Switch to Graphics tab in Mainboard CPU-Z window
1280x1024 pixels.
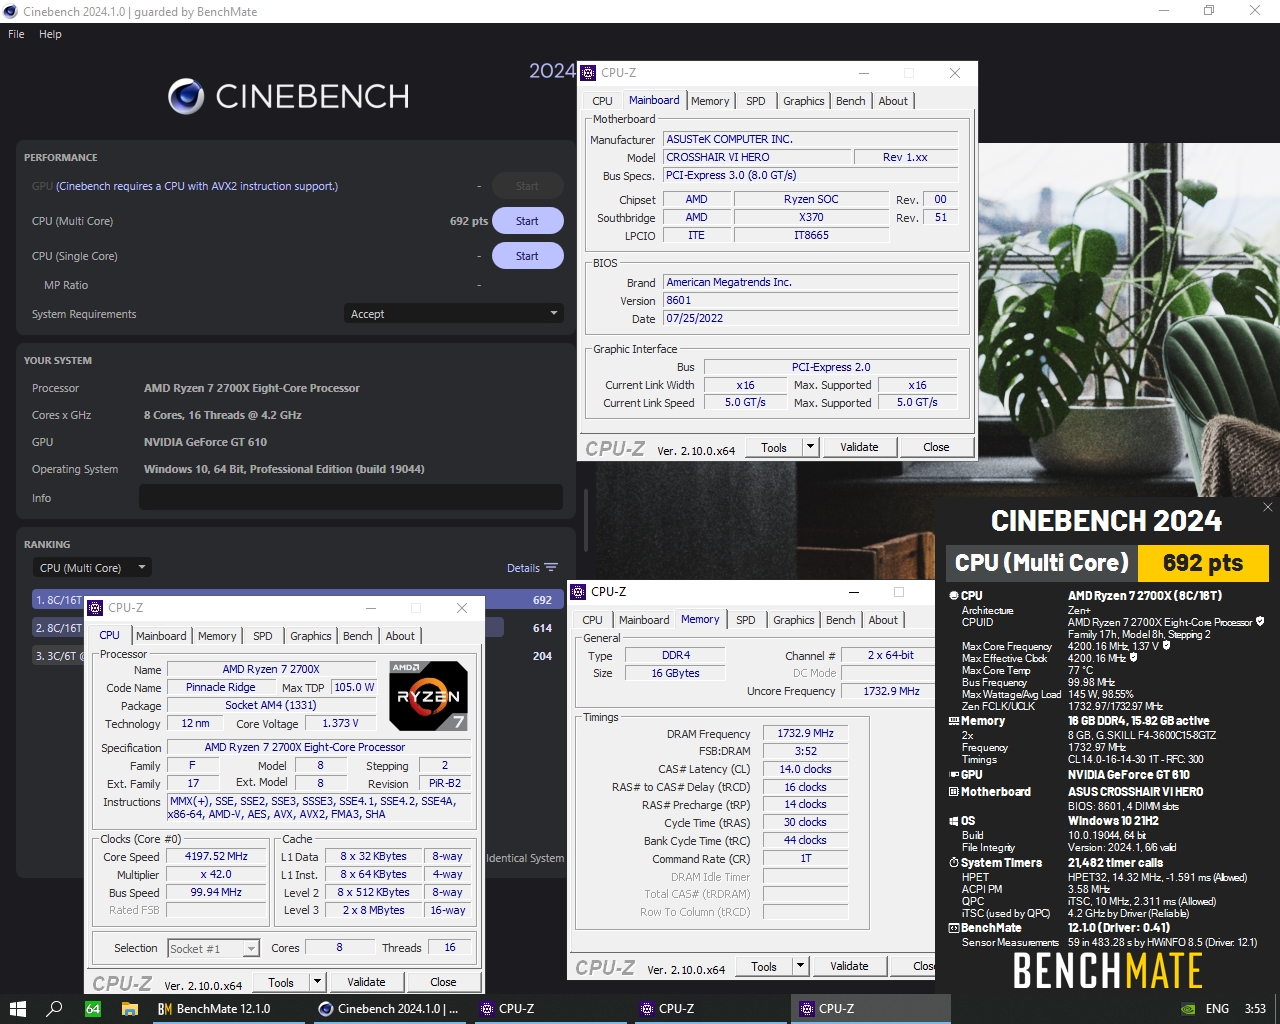tap(804, 101)
